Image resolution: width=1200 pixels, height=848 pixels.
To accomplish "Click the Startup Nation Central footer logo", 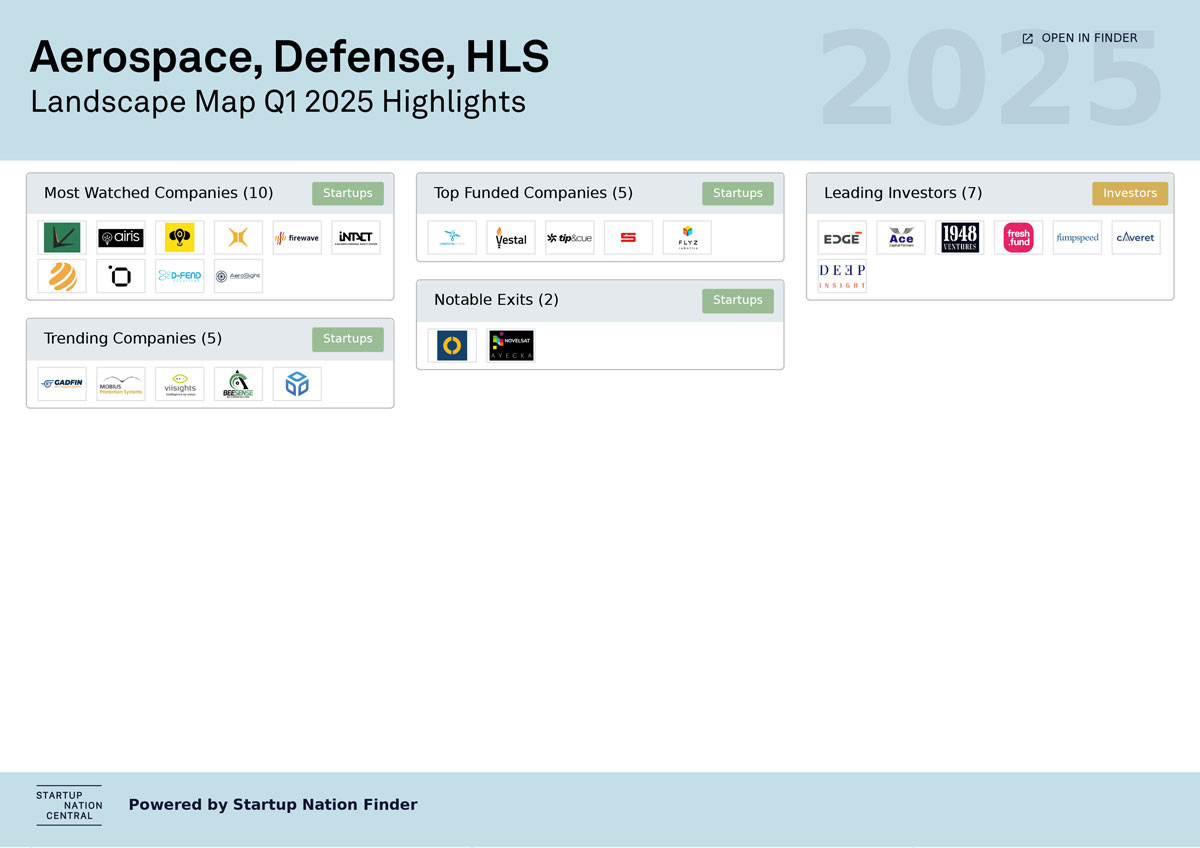I will pyautogui.click(x=69, y=805).
